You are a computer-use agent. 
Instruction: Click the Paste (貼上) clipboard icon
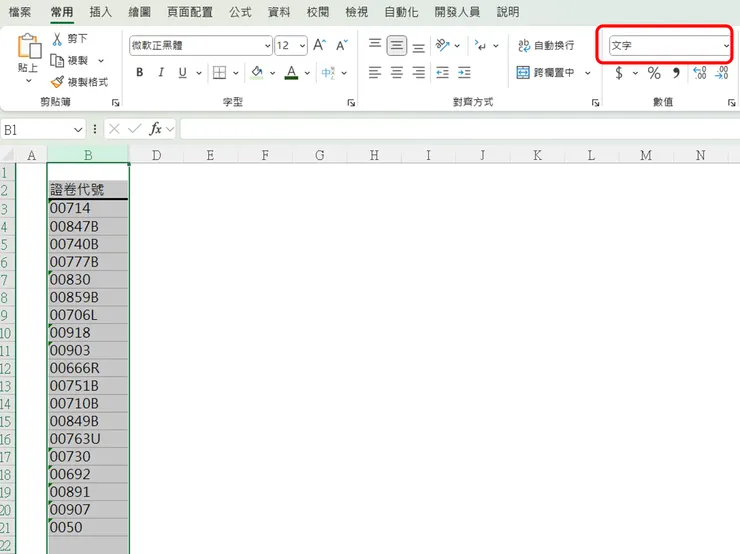pyautogui.click(x=29, y=46)
